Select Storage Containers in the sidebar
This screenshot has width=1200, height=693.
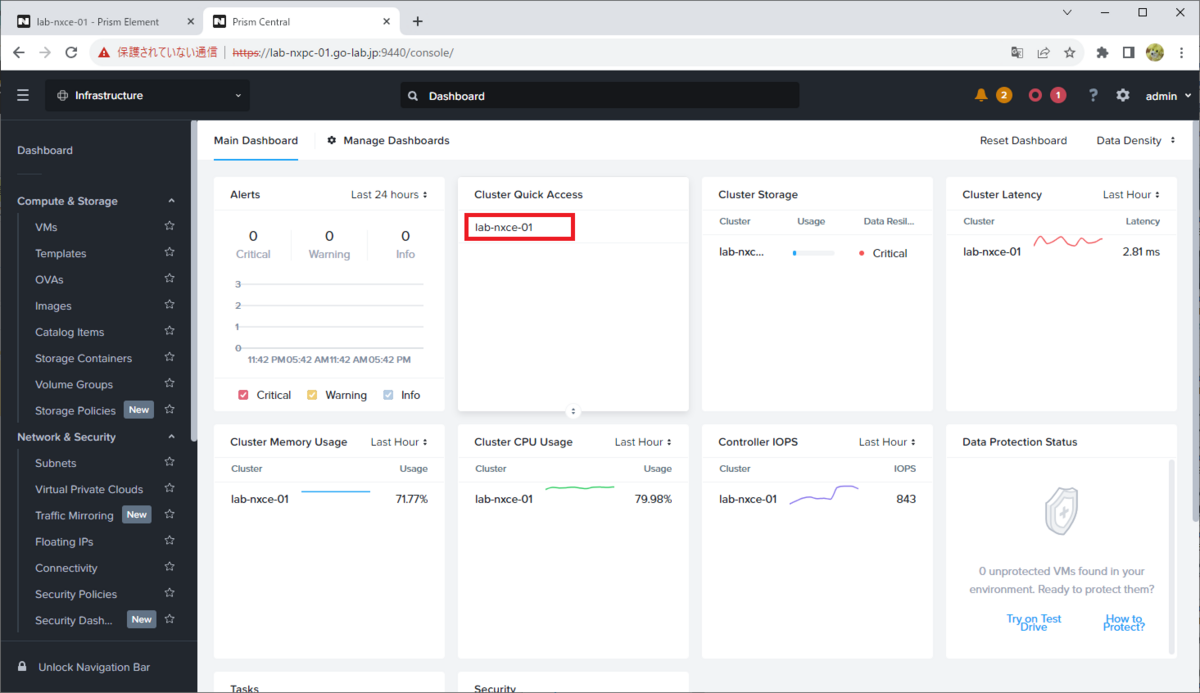(83, 358)
